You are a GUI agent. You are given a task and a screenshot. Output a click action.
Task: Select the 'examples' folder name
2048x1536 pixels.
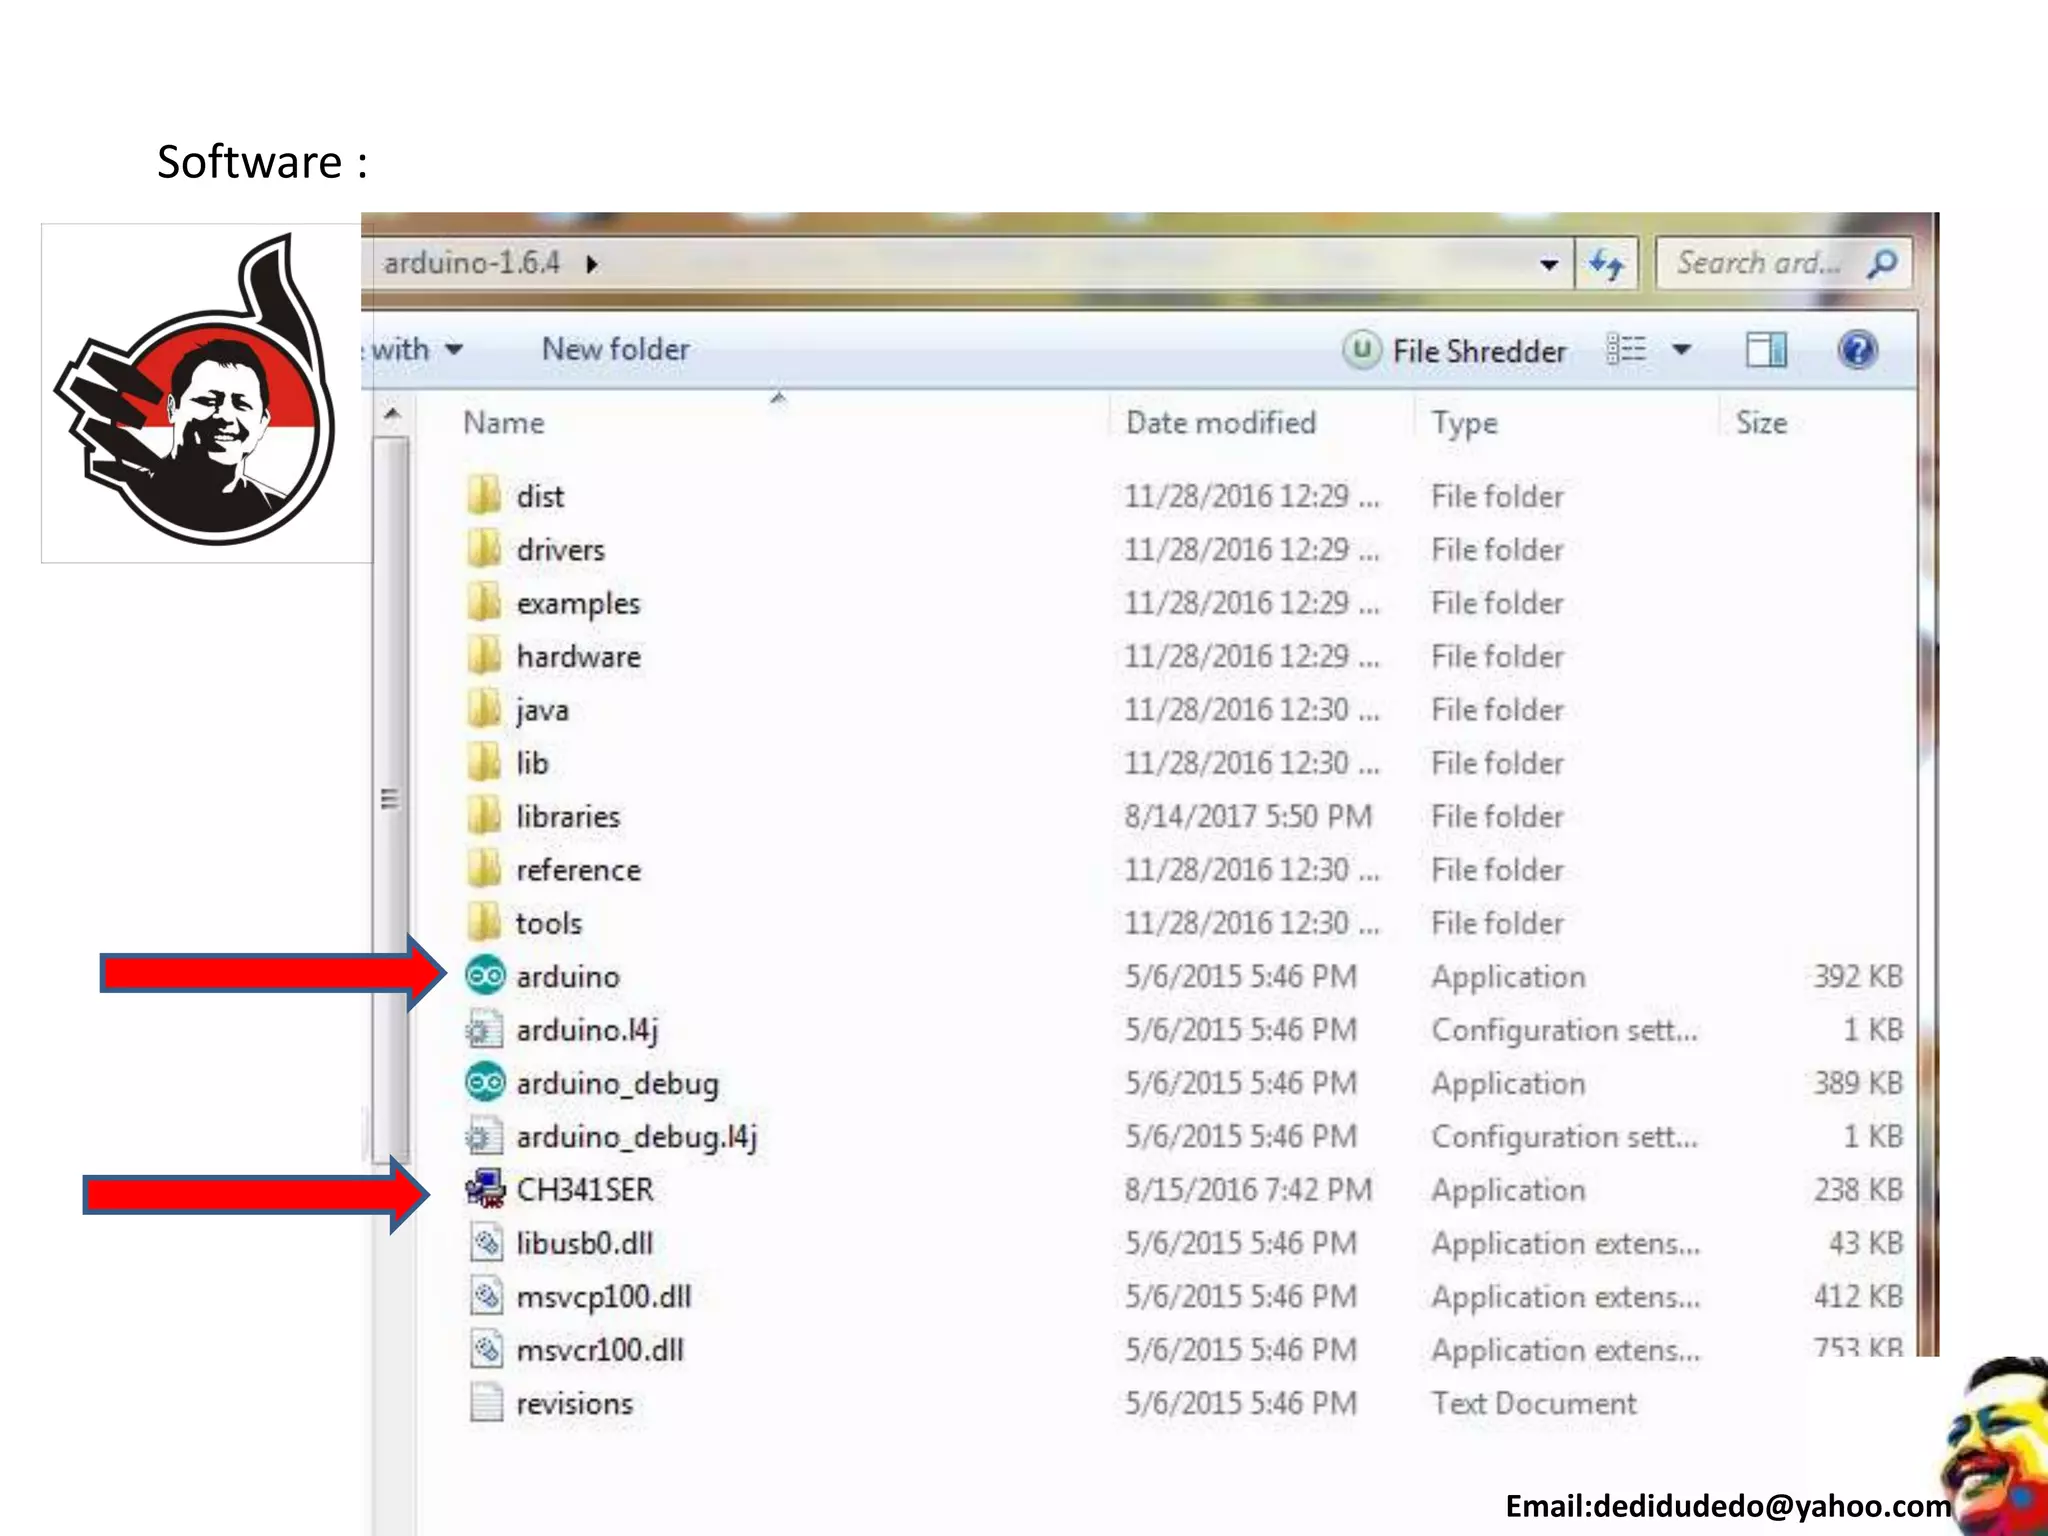(578, 604)
